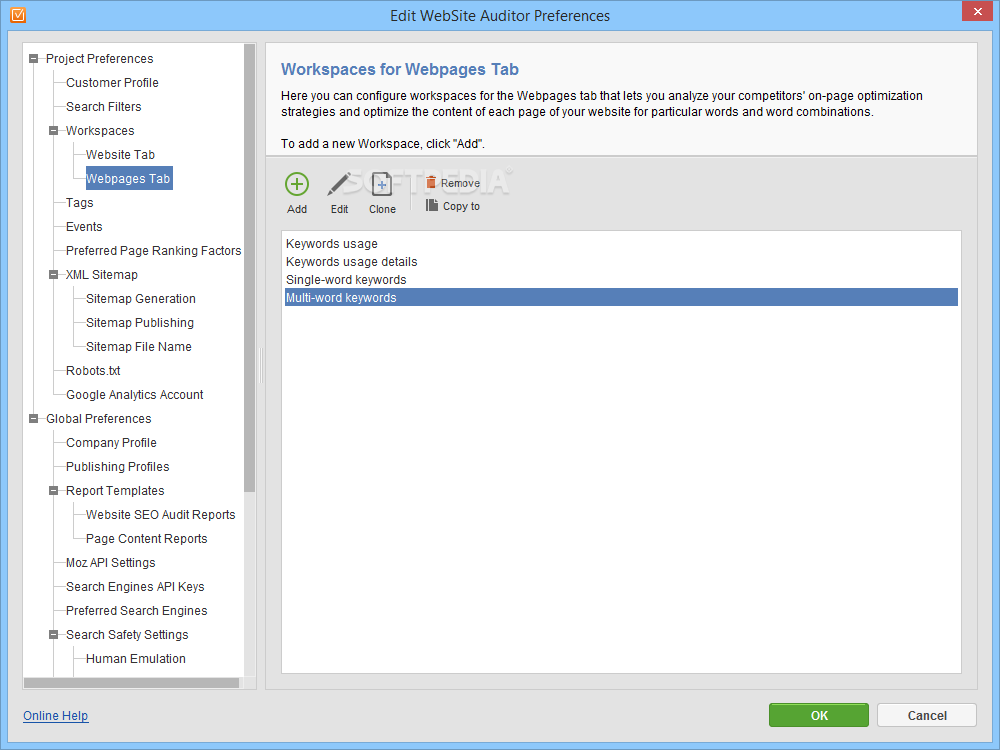This screenshot has width=1000, height=750.
Task: Open Moz API Settings
Action: [110, 563]
